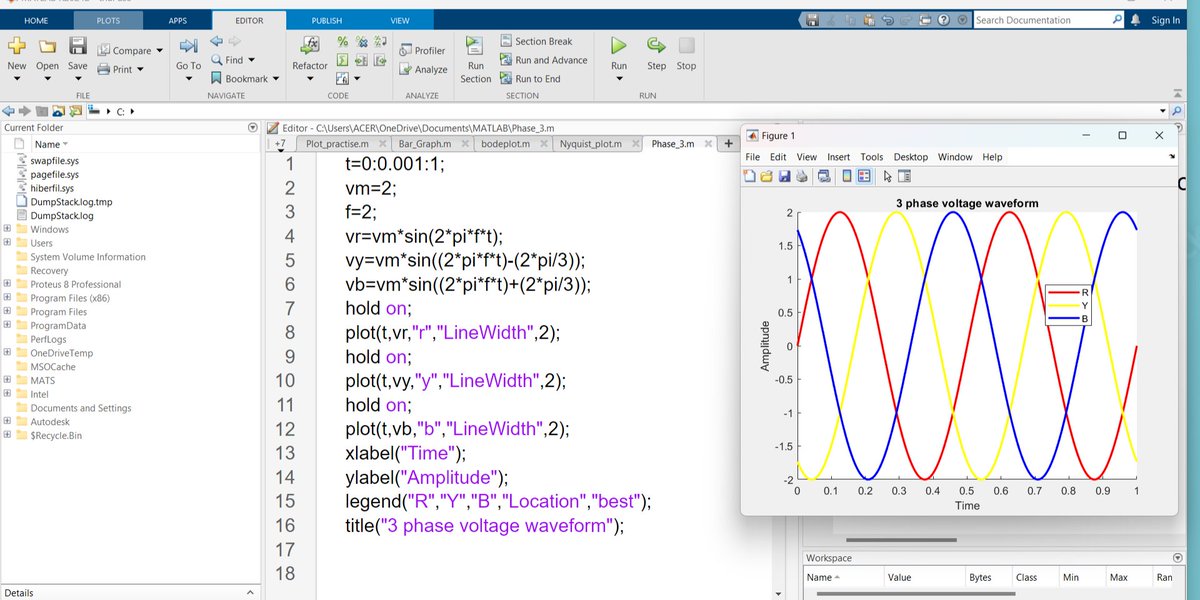This screenshot has height=600, width=1200.
Task: Click the Save floppy icon in FILE group
Action: pos(78,46)
